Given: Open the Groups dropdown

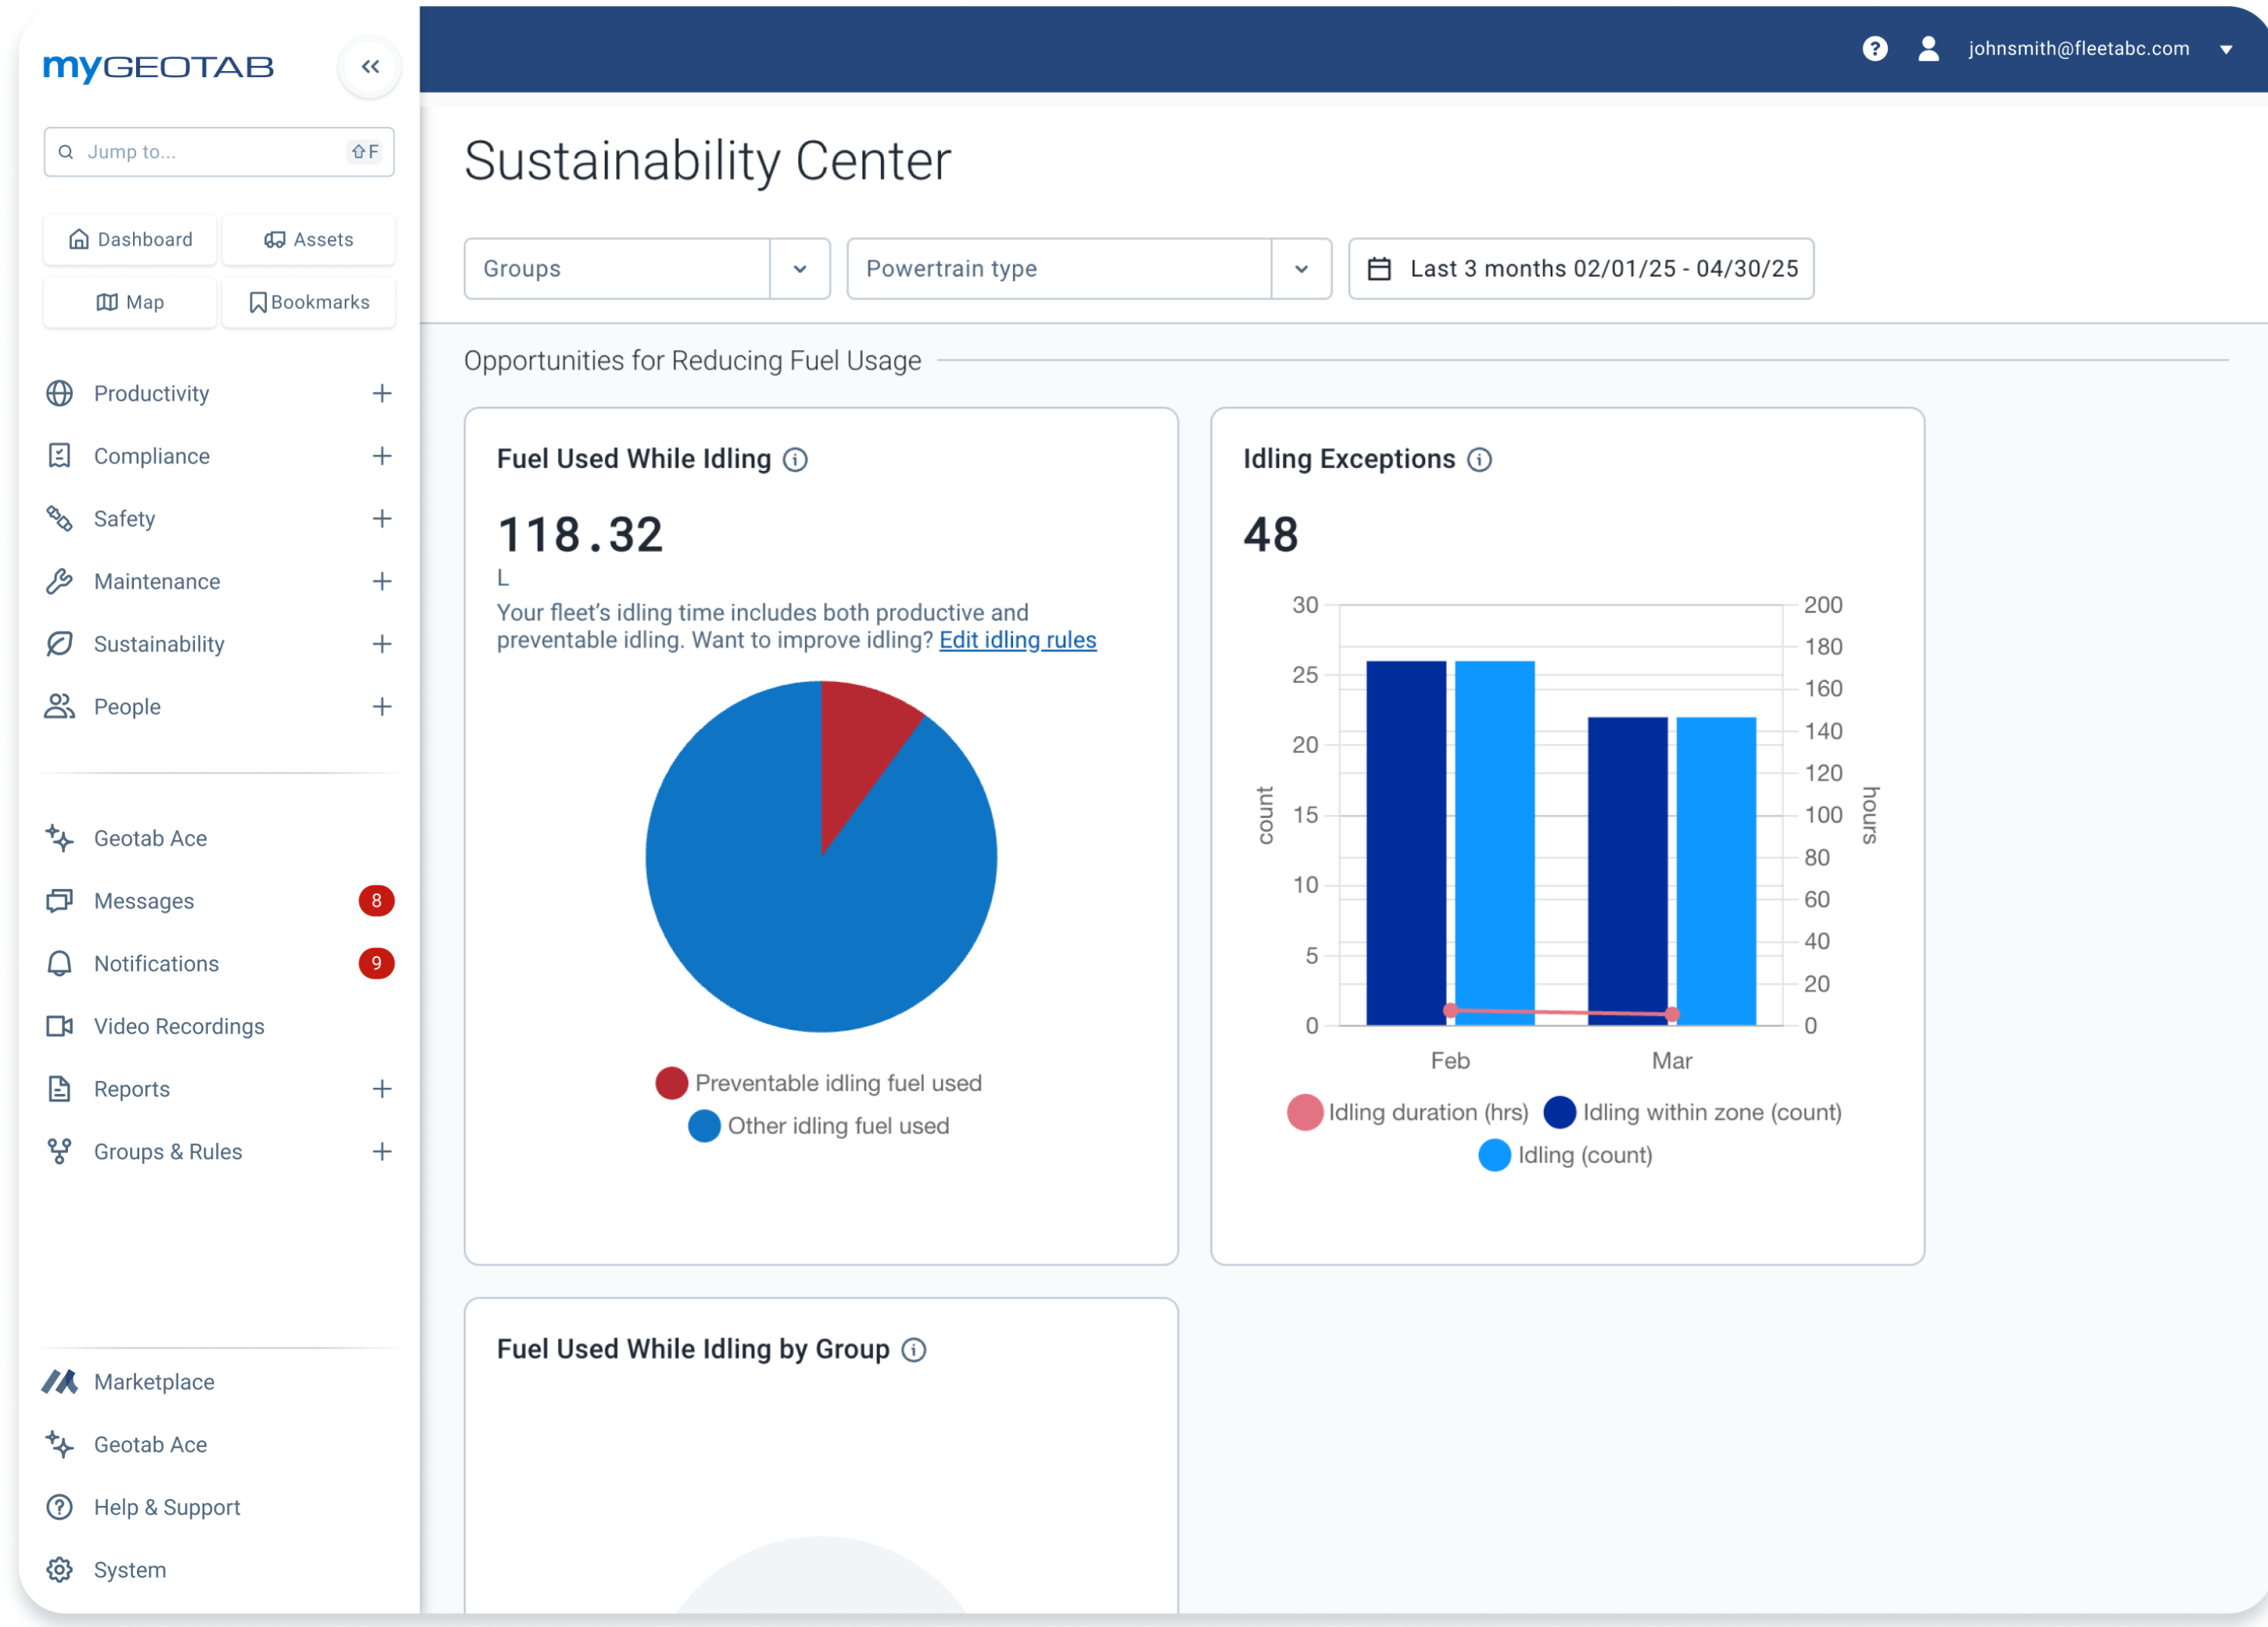Looking at the screenshot, I should click(x=647, y=269).
